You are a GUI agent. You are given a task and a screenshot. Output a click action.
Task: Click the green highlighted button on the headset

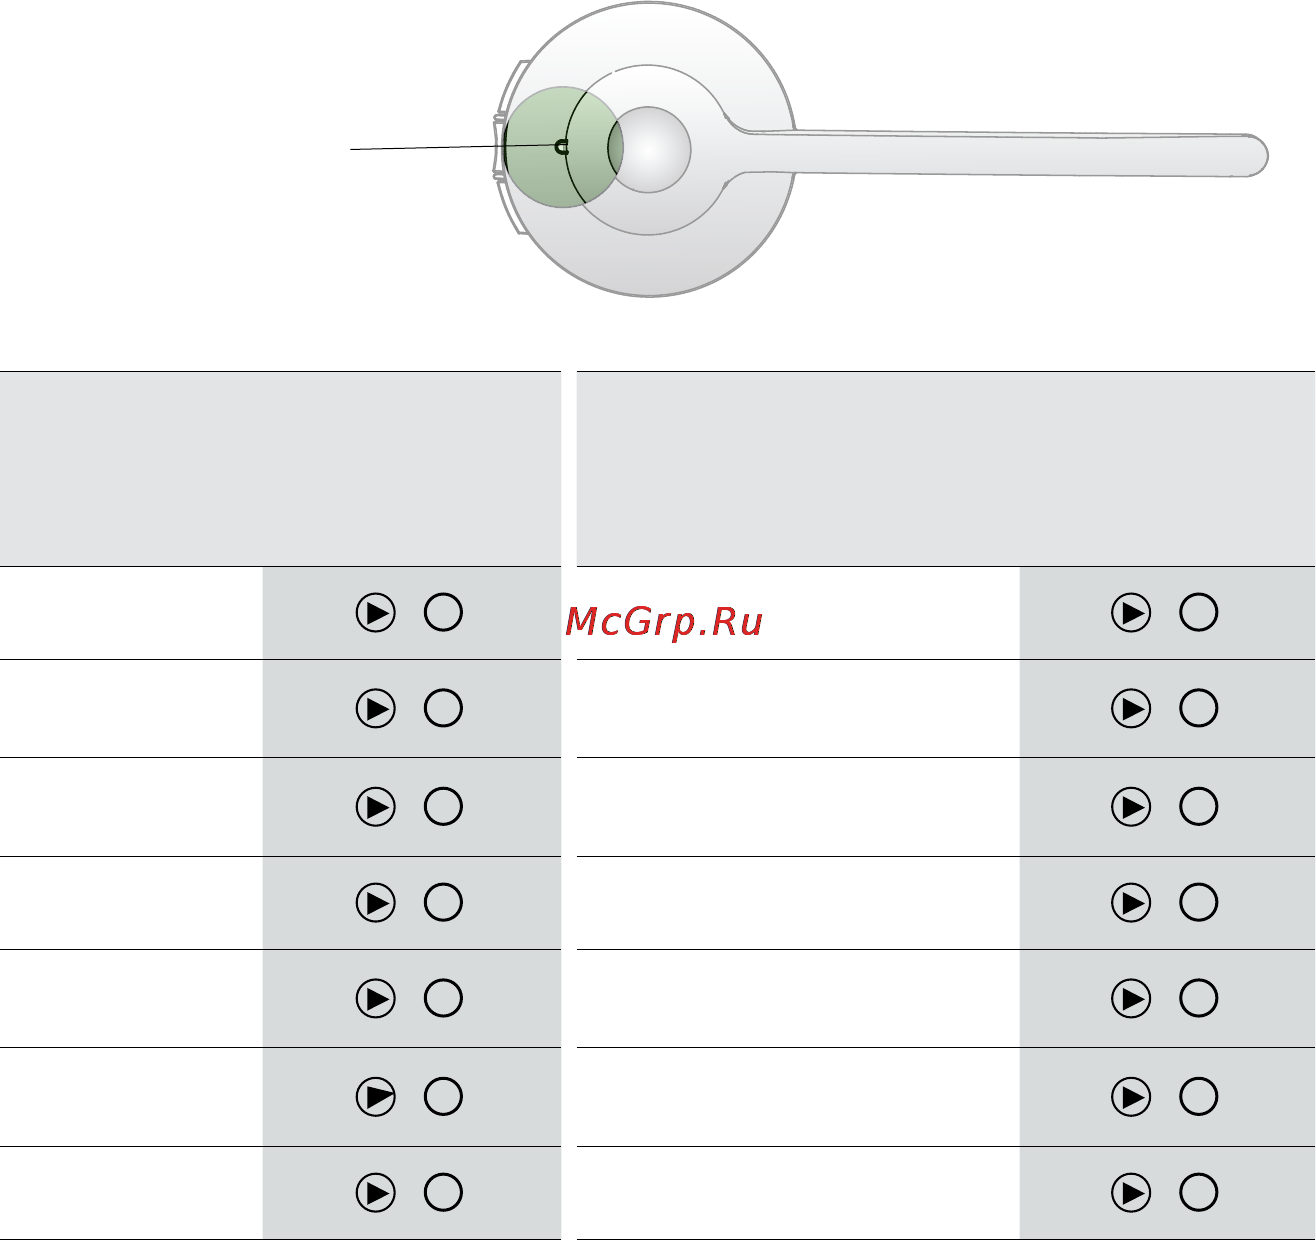tap(562, 147)
